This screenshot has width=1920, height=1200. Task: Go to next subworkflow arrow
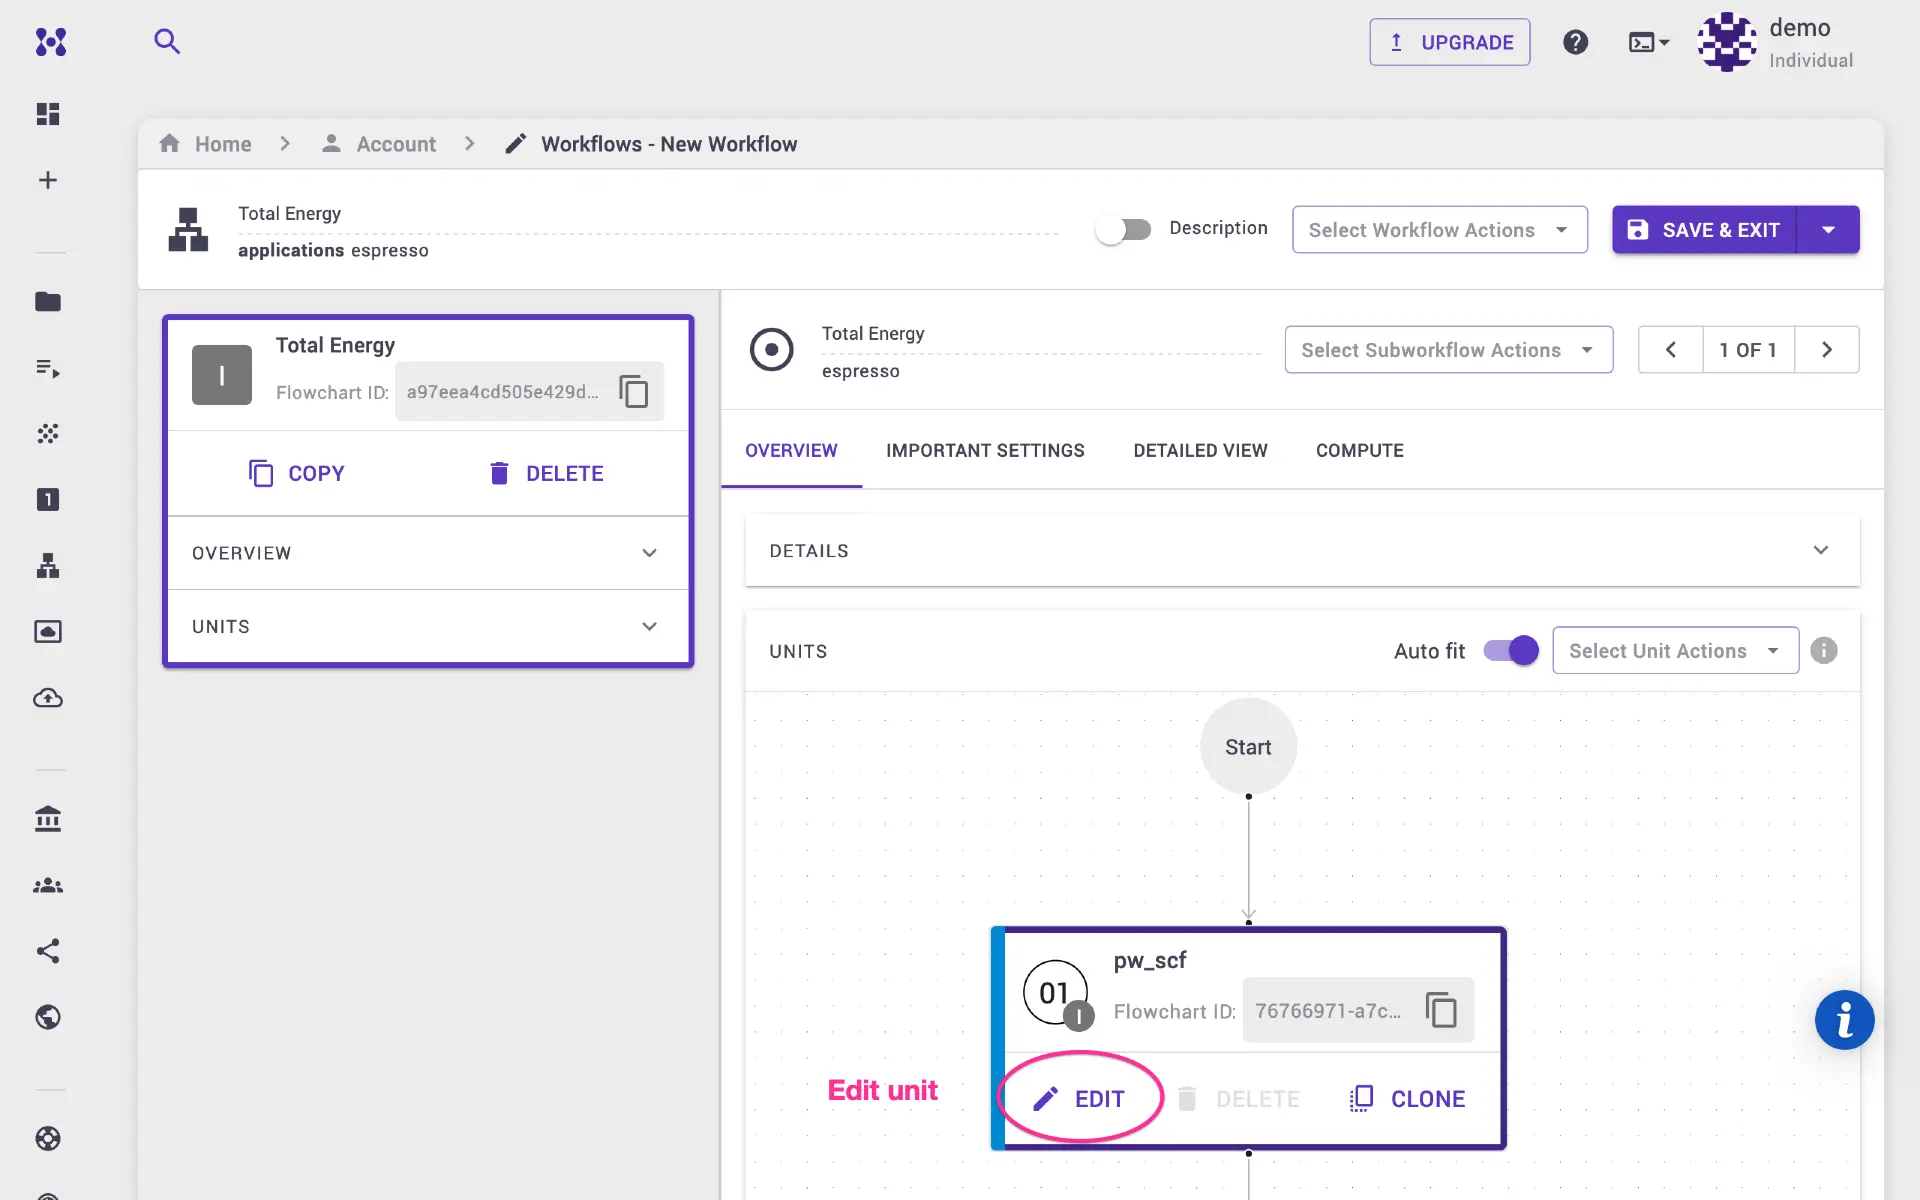point(1826,350)
